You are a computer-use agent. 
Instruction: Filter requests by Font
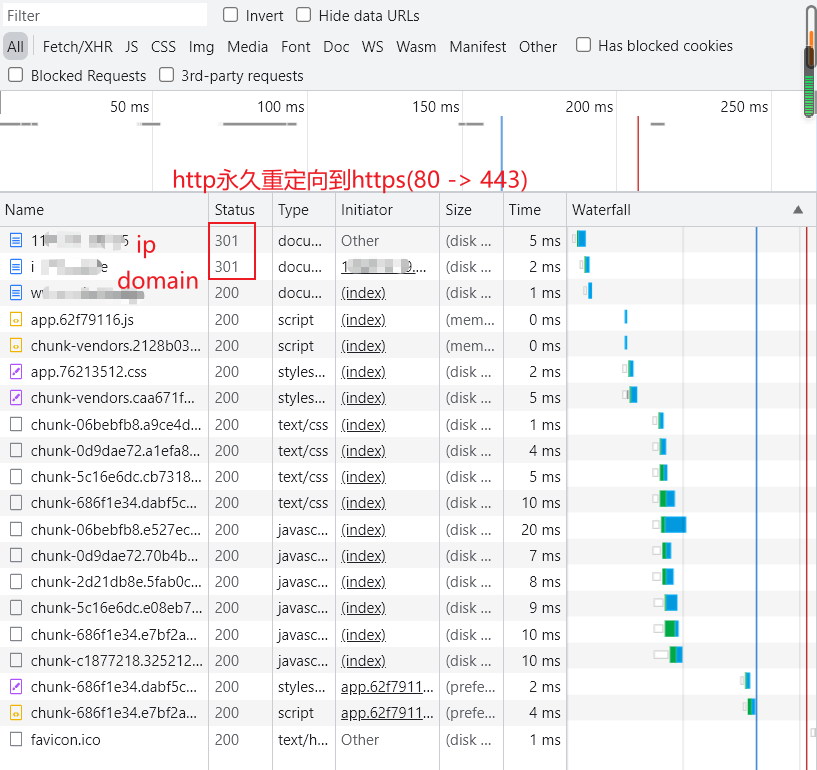point(295,46)
